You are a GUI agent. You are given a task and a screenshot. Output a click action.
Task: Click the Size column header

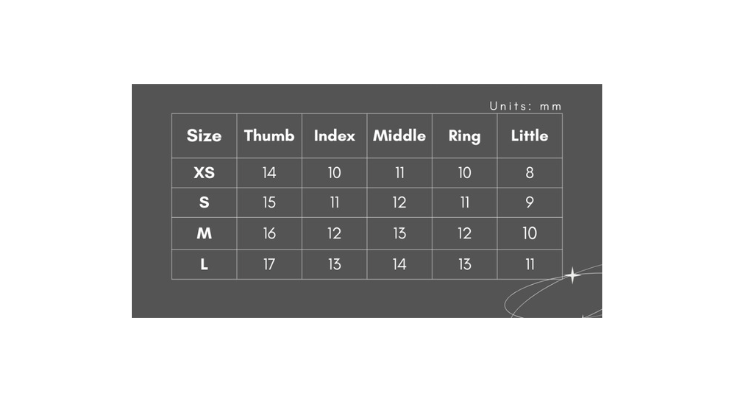coord(204,136)
